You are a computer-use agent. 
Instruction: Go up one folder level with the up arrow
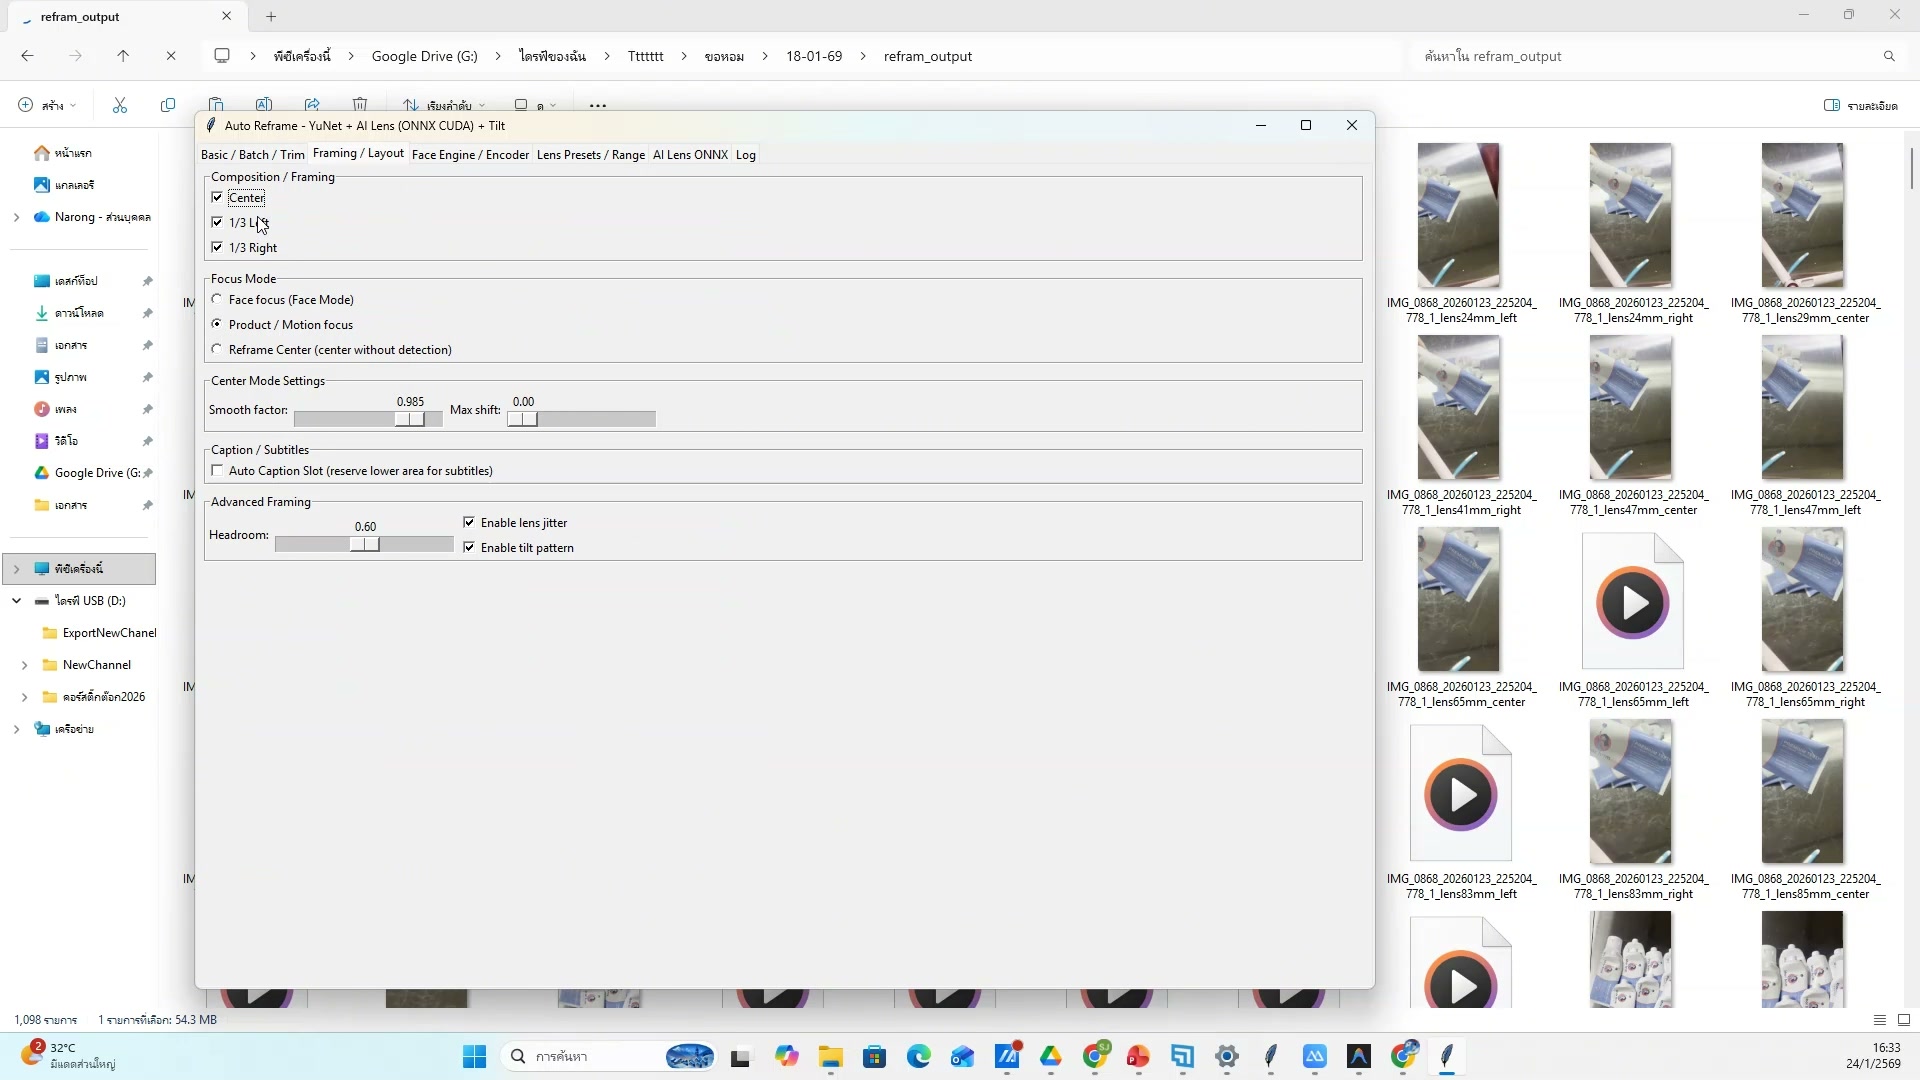pos(123,56)
